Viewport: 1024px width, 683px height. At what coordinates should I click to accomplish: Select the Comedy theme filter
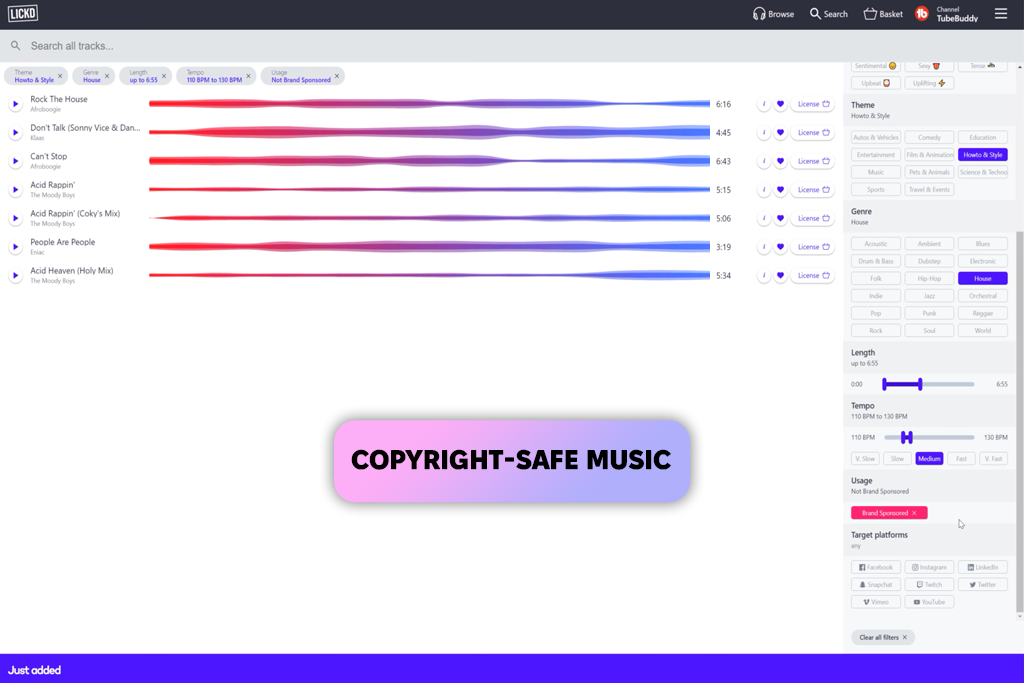tap(929, 137)
